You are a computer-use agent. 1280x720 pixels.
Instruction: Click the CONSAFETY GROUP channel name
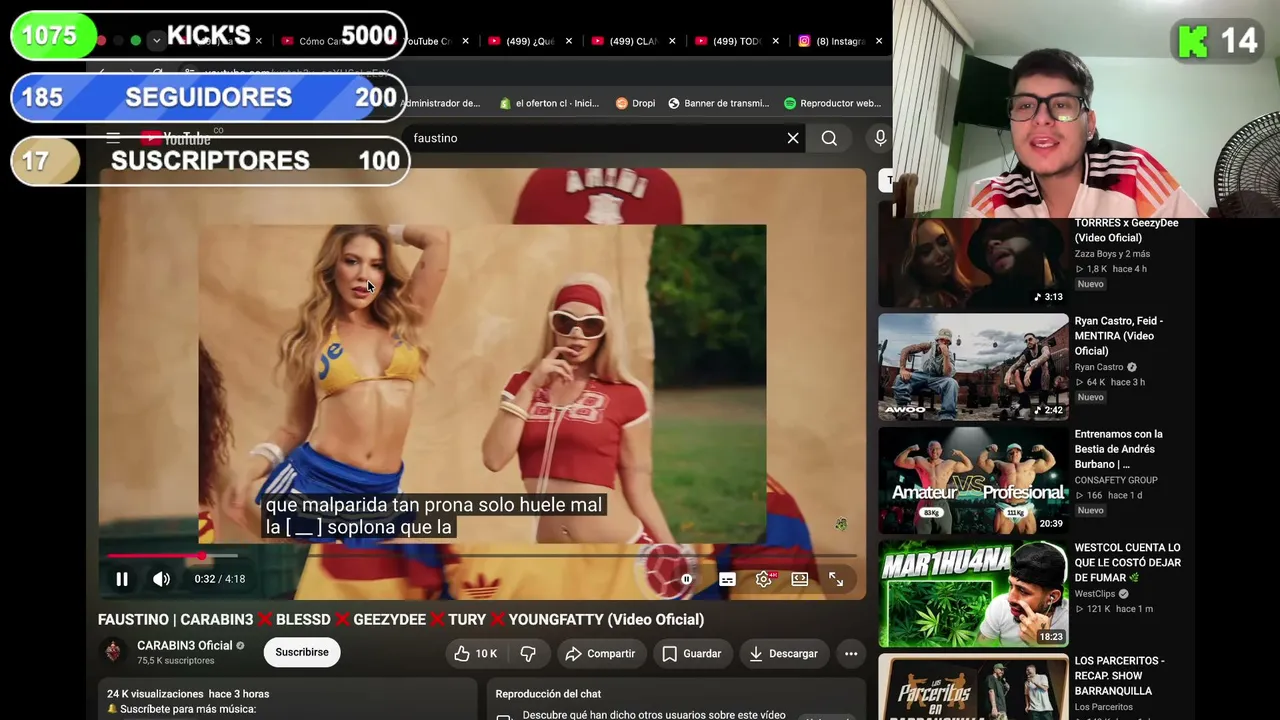click(1116, 480)
